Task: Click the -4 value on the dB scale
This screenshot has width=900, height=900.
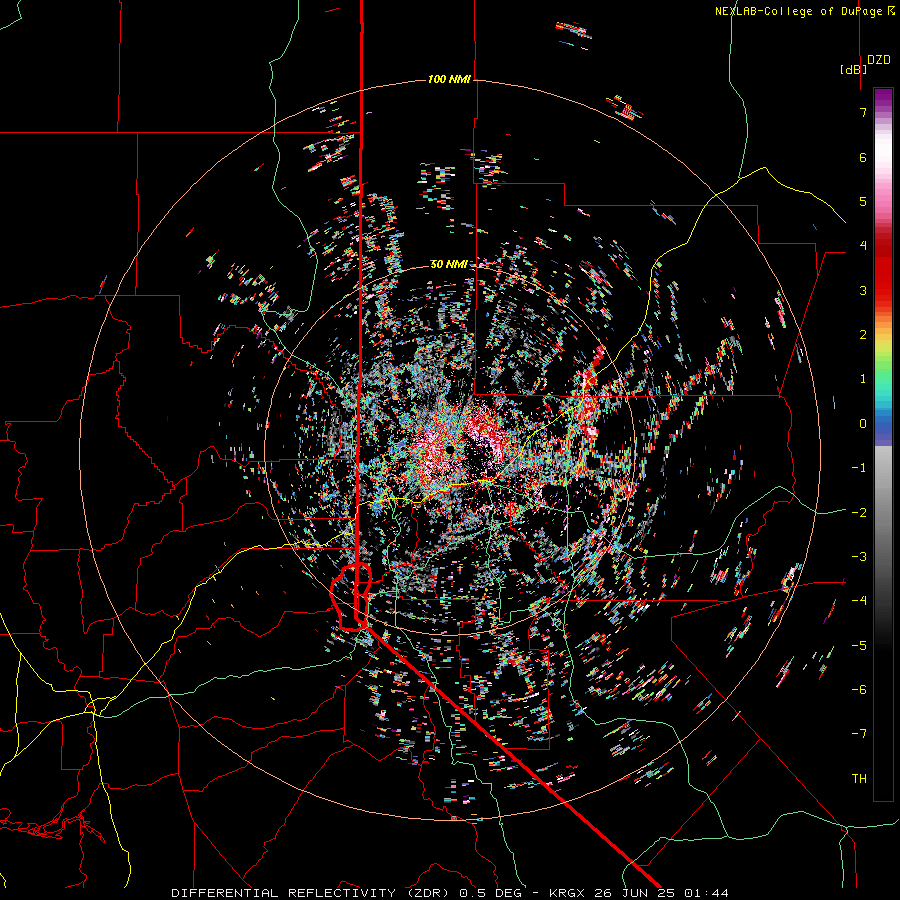Action: 859,601
